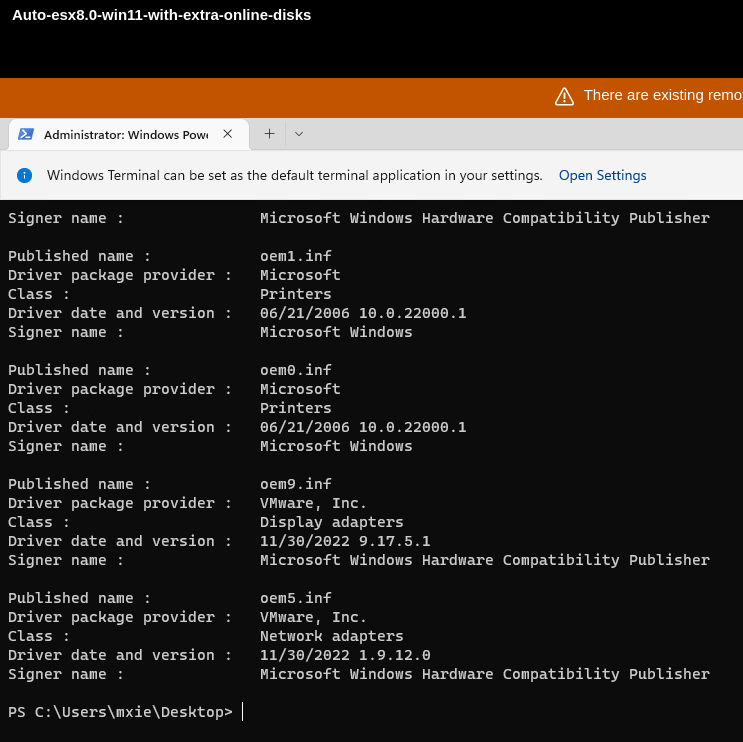Open a new terminal tab with plus icon
Viewport: 743px width, 742px height.
(x=269, y=134)
